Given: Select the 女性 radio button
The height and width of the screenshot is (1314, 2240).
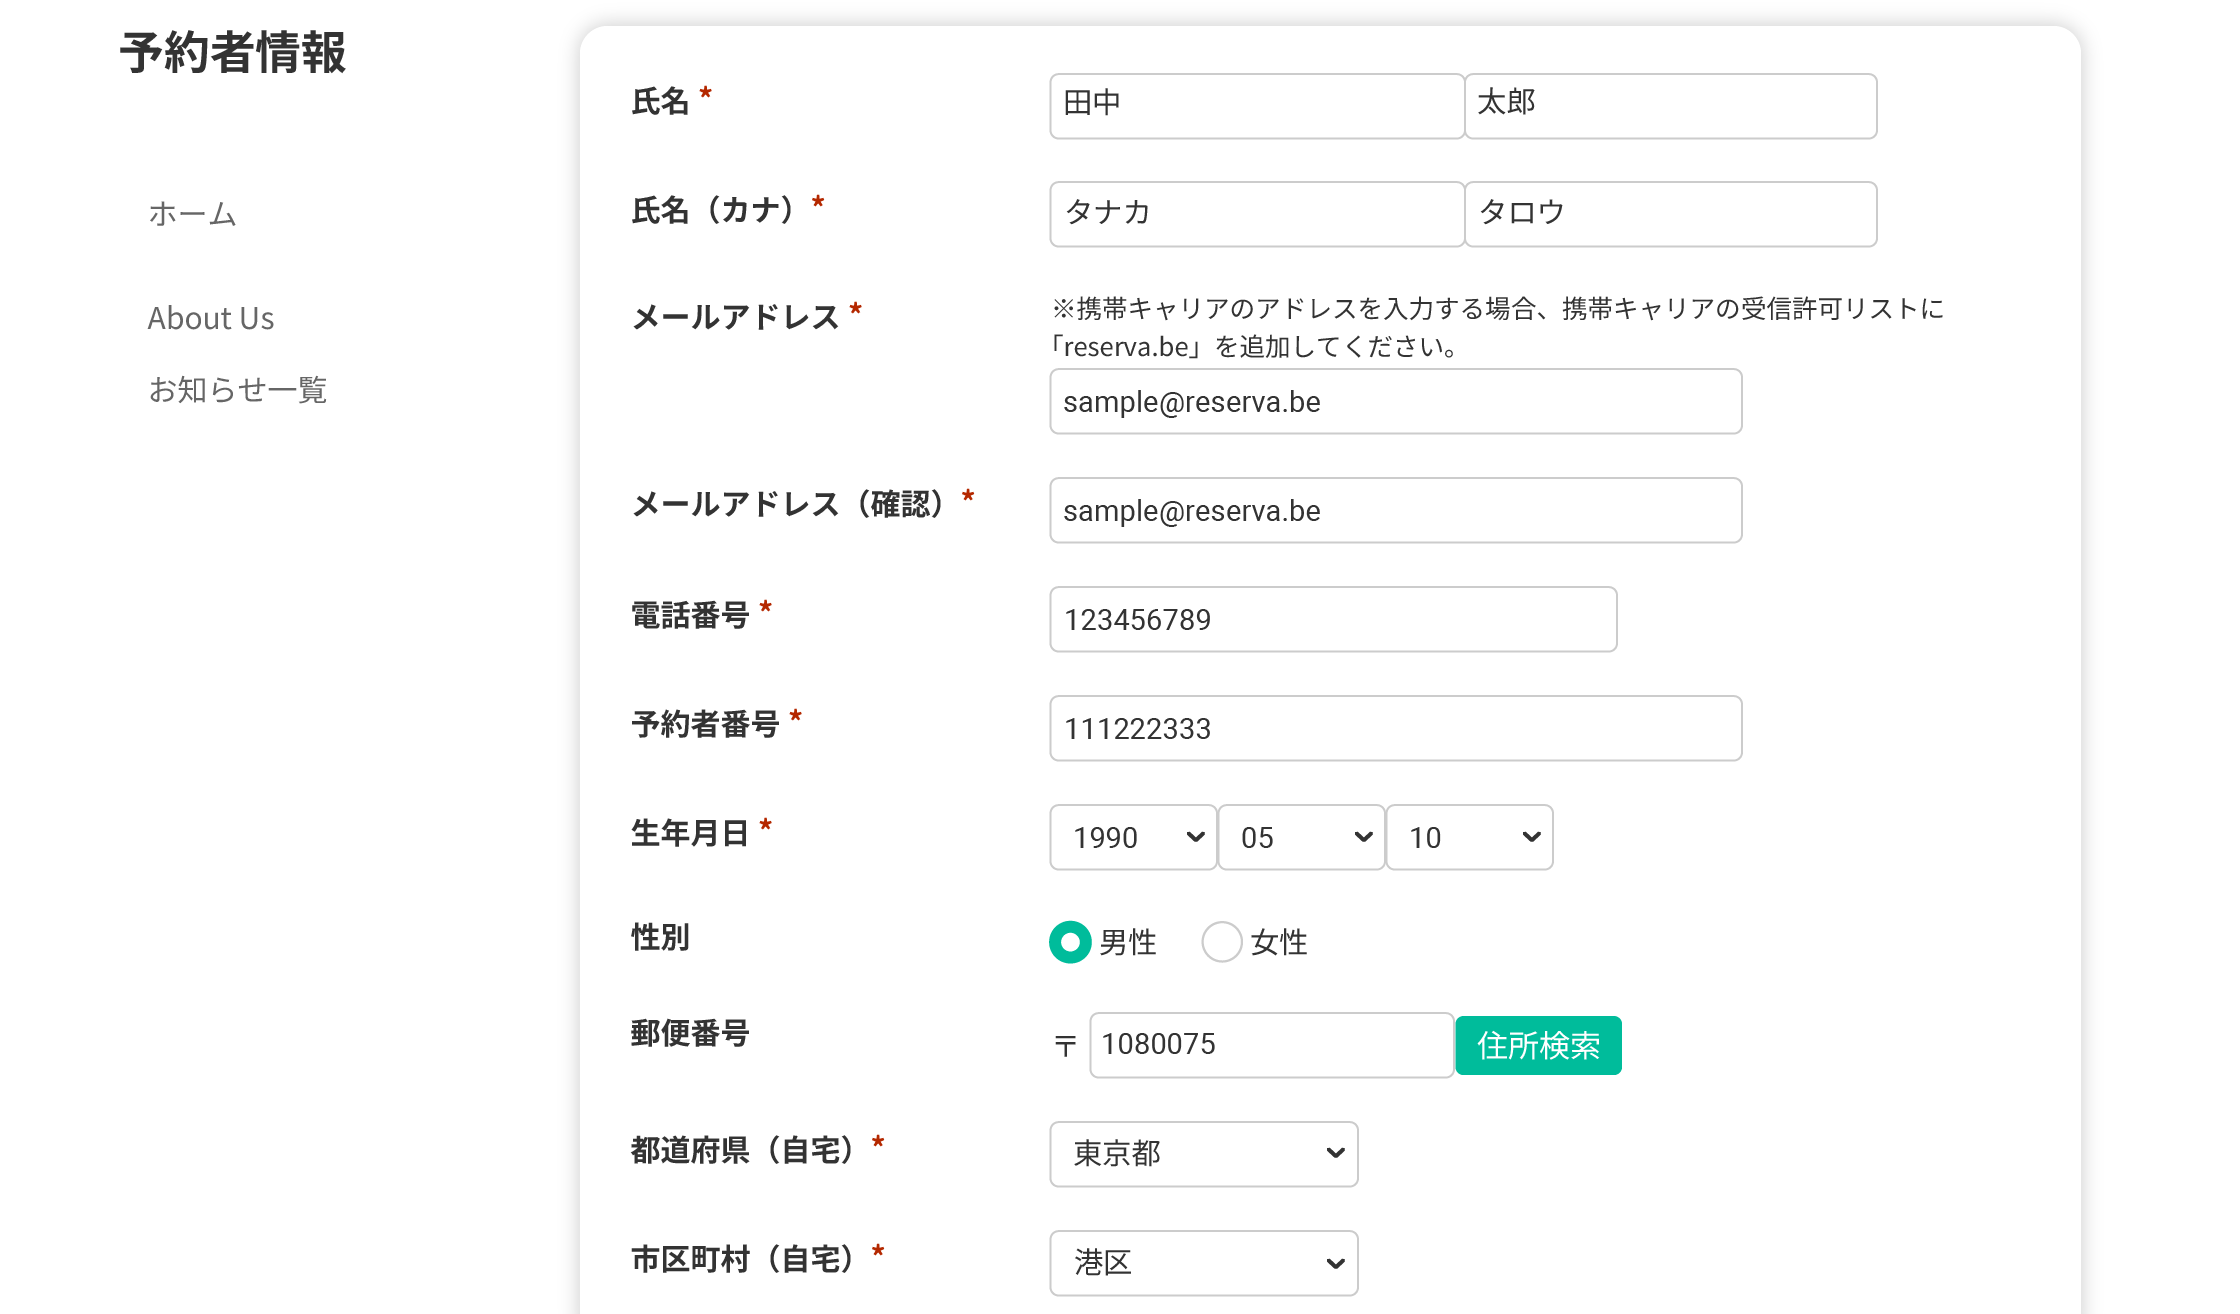Looking at the screenshot, I should [1221, 941].
